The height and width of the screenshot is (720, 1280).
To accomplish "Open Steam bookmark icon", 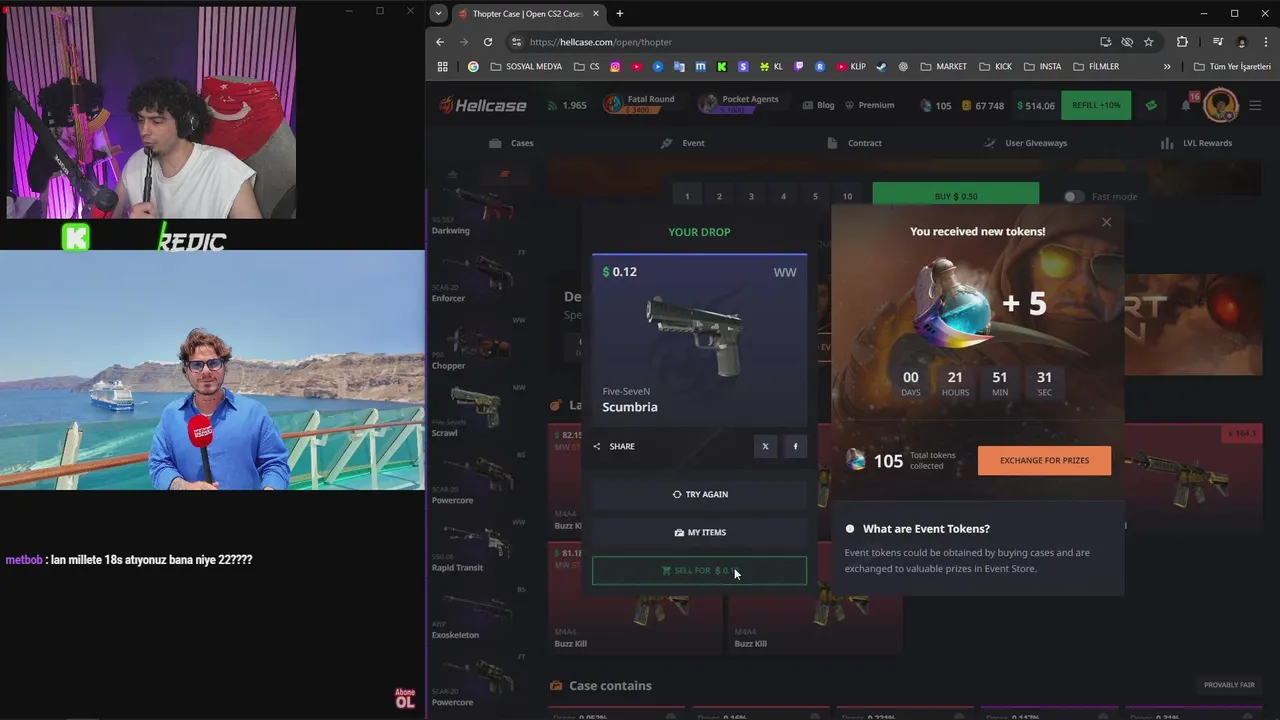I will pos(881,67).
